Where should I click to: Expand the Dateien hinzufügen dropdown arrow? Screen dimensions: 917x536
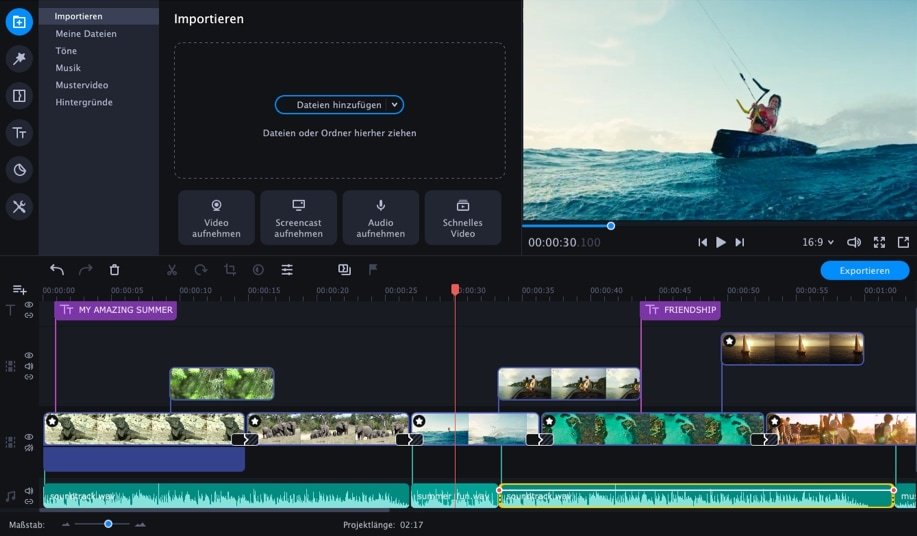click(x=395, y=105)
